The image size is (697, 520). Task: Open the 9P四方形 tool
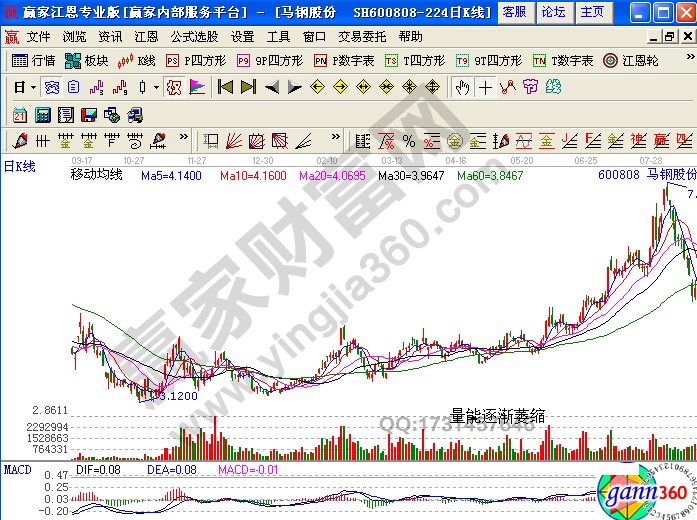pos(270,60)
